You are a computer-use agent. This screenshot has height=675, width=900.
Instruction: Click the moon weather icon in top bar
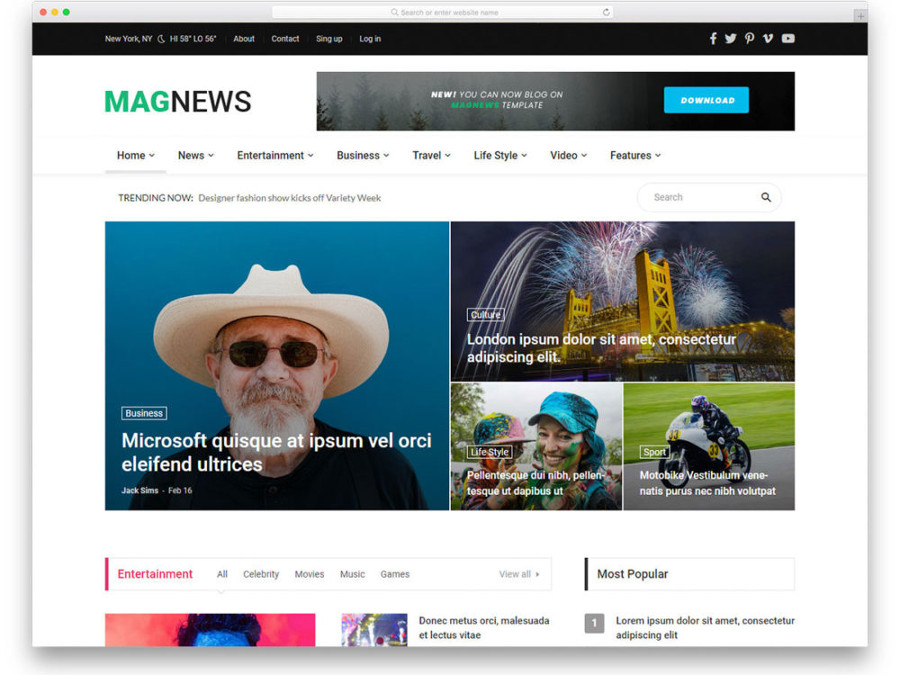tap(161, 39)
